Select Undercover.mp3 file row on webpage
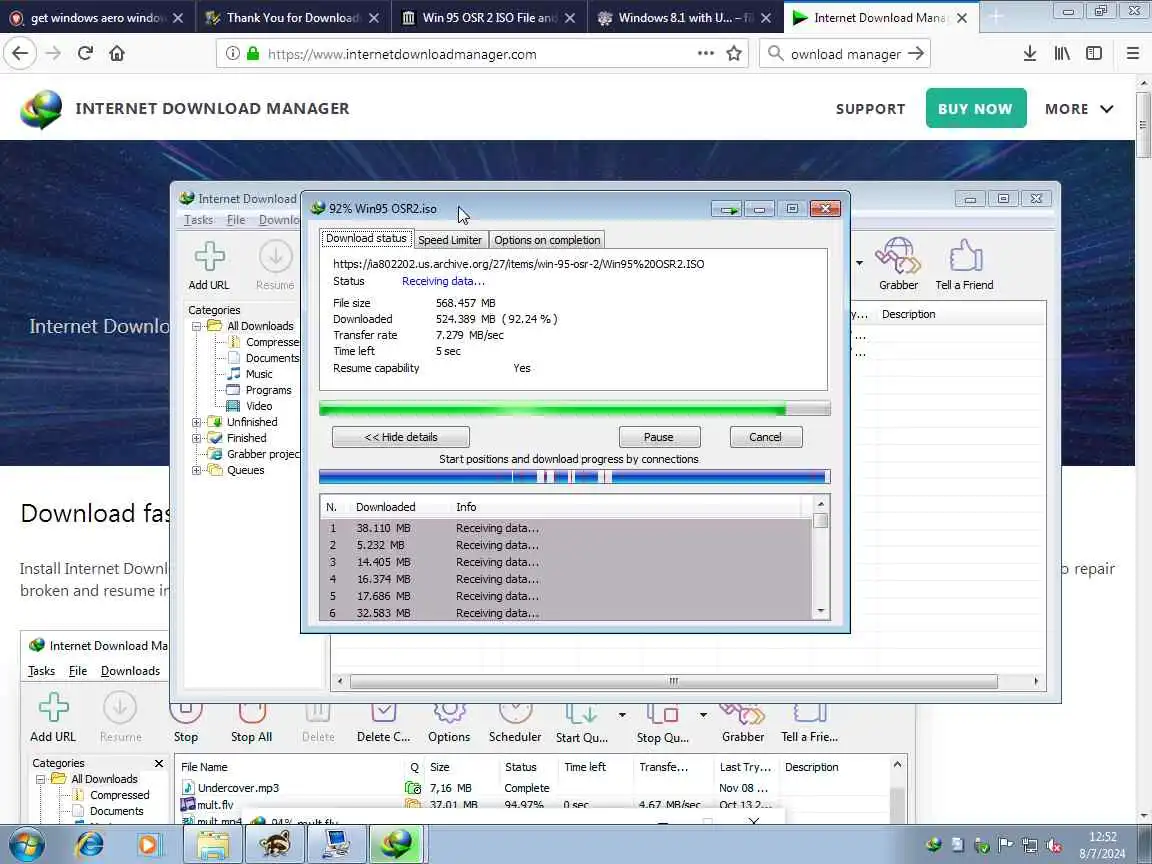1152x864 pixels. point(540,788)
